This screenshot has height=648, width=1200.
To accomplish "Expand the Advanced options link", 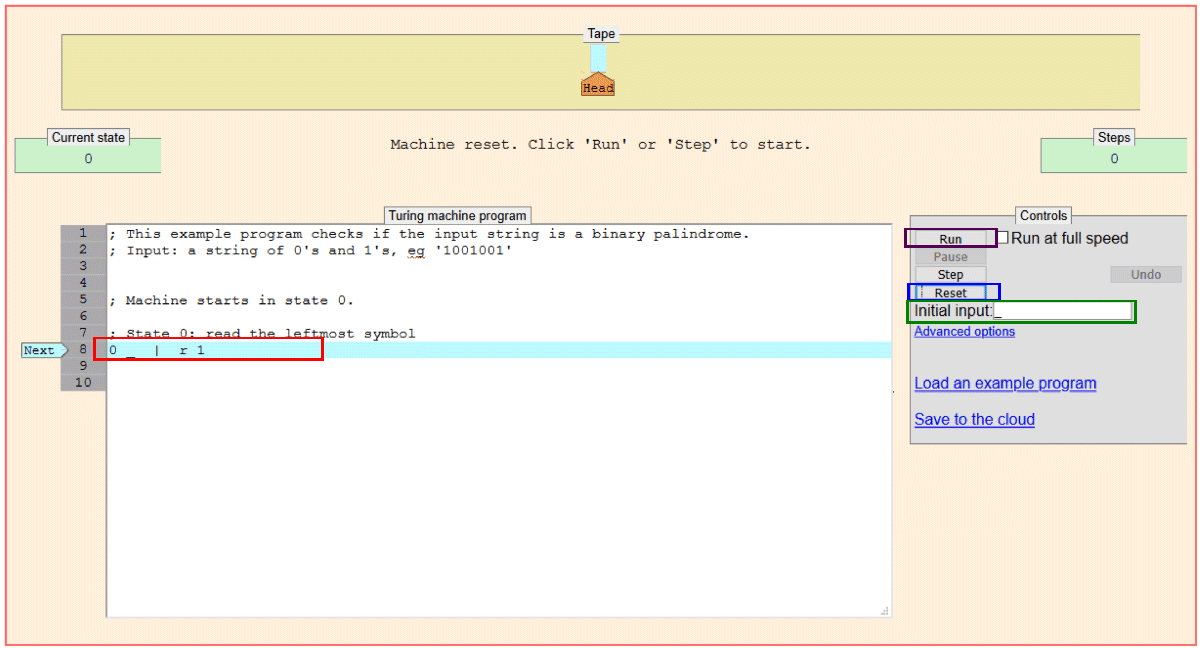I will tap(964, 332).
